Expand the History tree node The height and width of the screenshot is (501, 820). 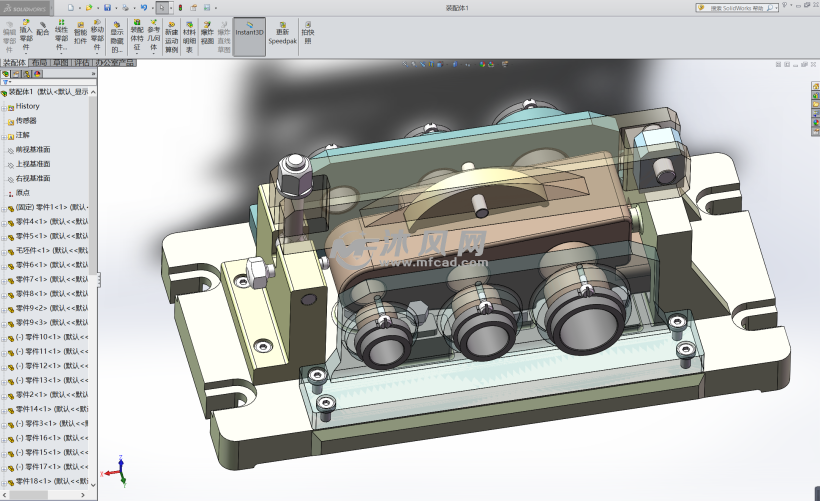coord(5,106)
